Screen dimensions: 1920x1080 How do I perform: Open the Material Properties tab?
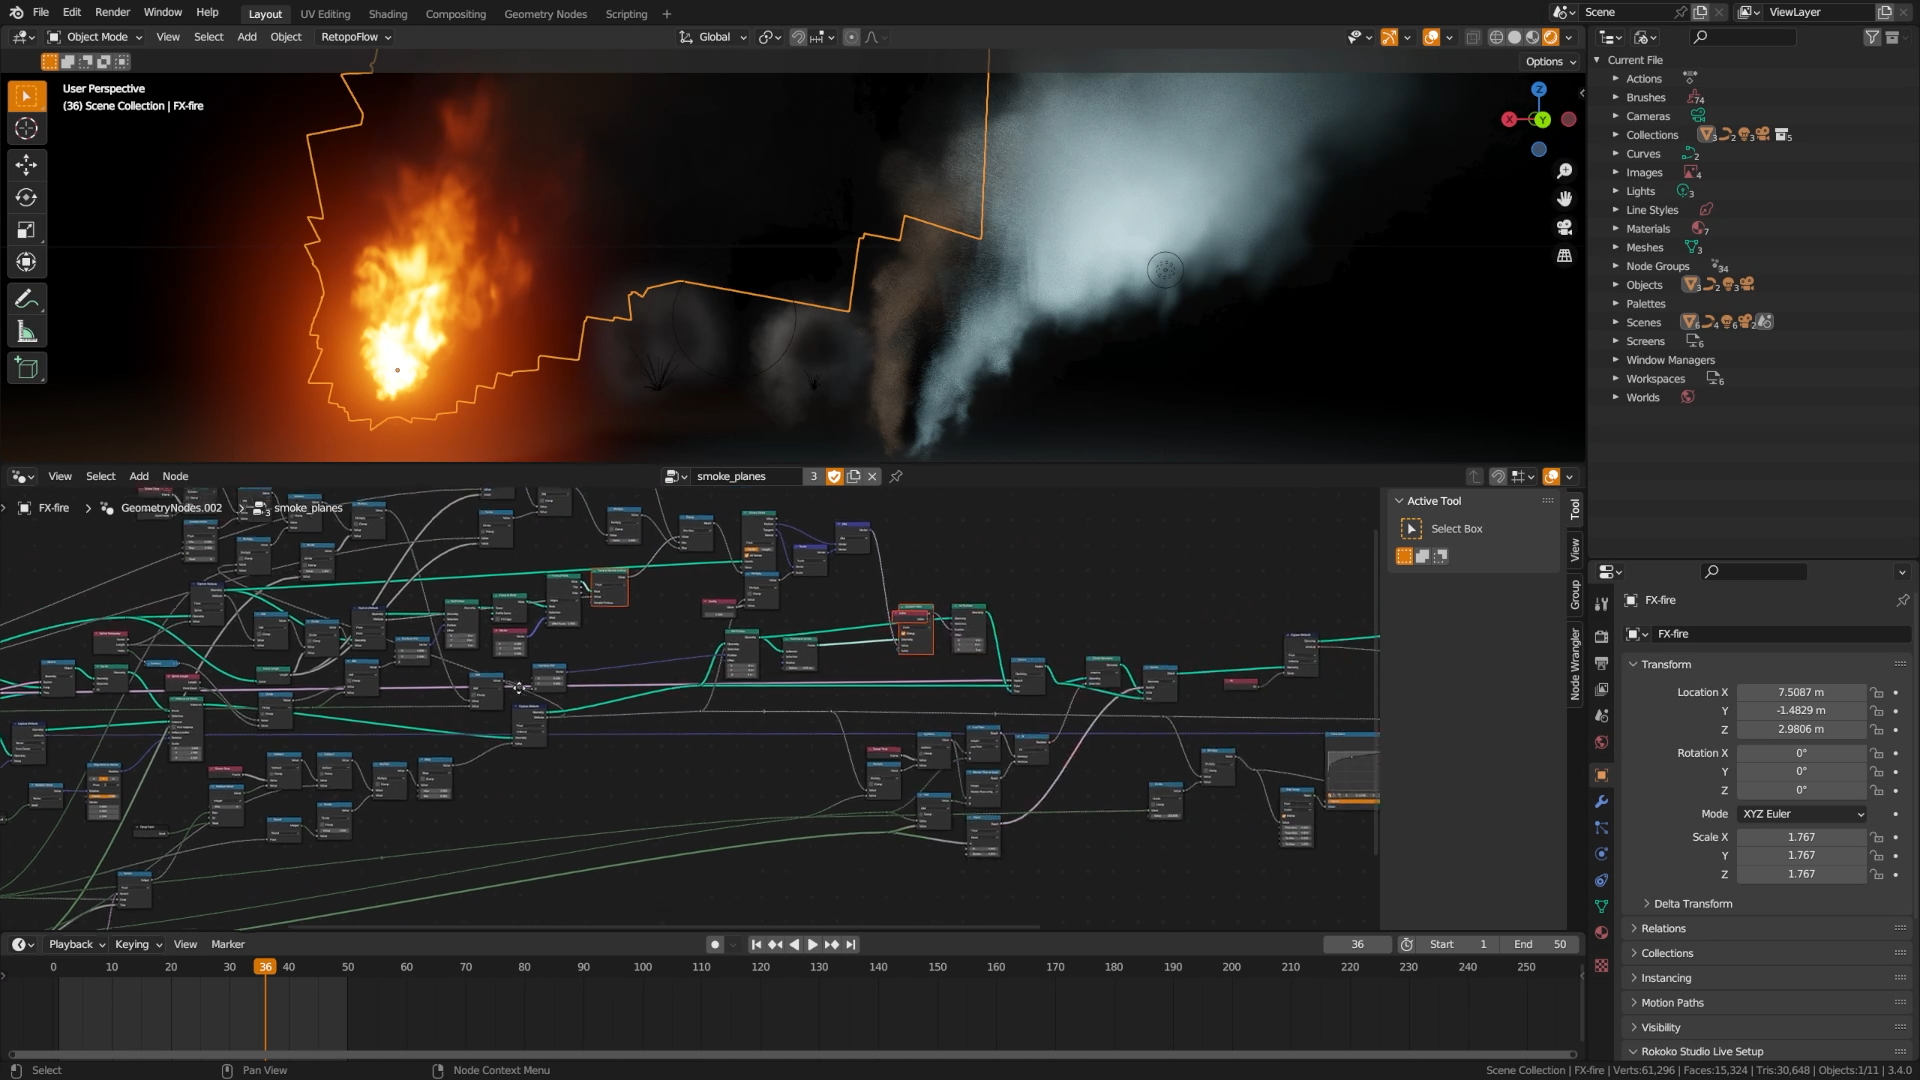(x=1601, y=931)
